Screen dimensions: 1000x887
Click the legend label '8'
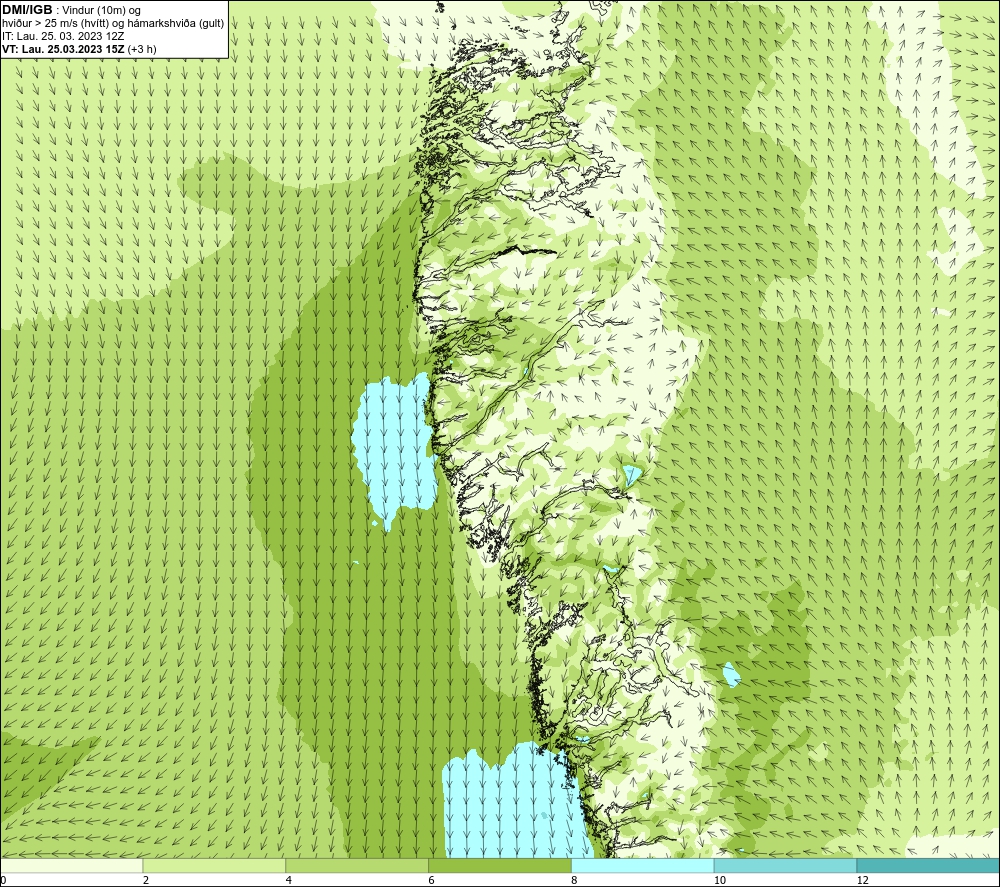pos(574,881)
